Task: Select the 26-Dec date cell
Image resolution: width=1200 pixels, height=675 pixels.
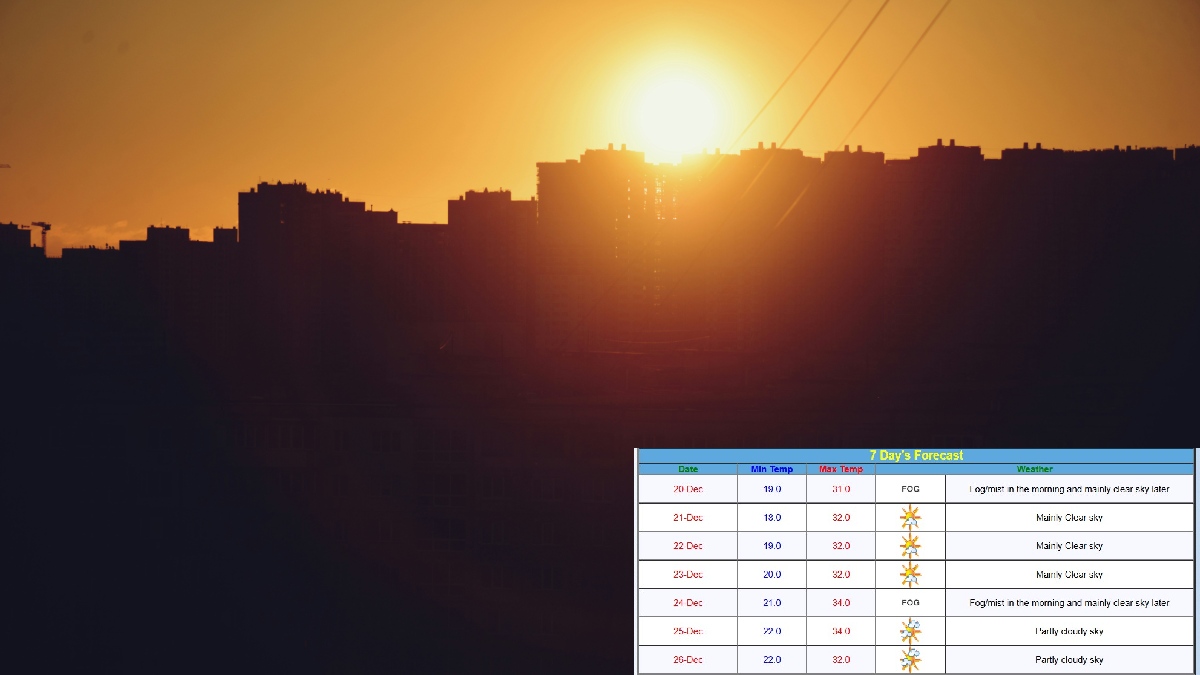Action: [688, 660]
